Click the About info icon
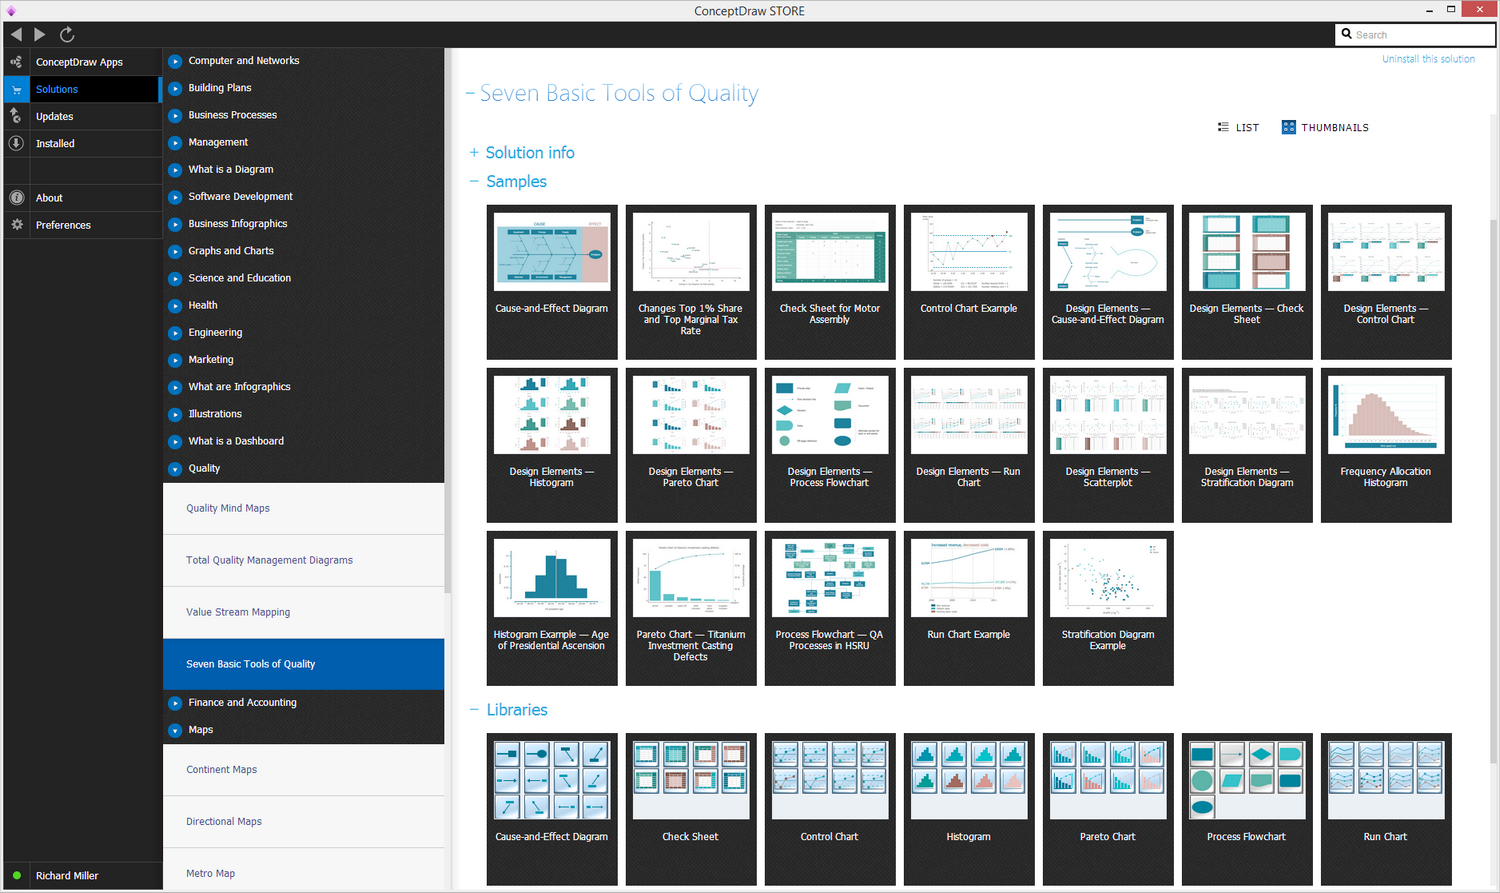This screenshot has width=1500, height=893. [x=16, y=198]
